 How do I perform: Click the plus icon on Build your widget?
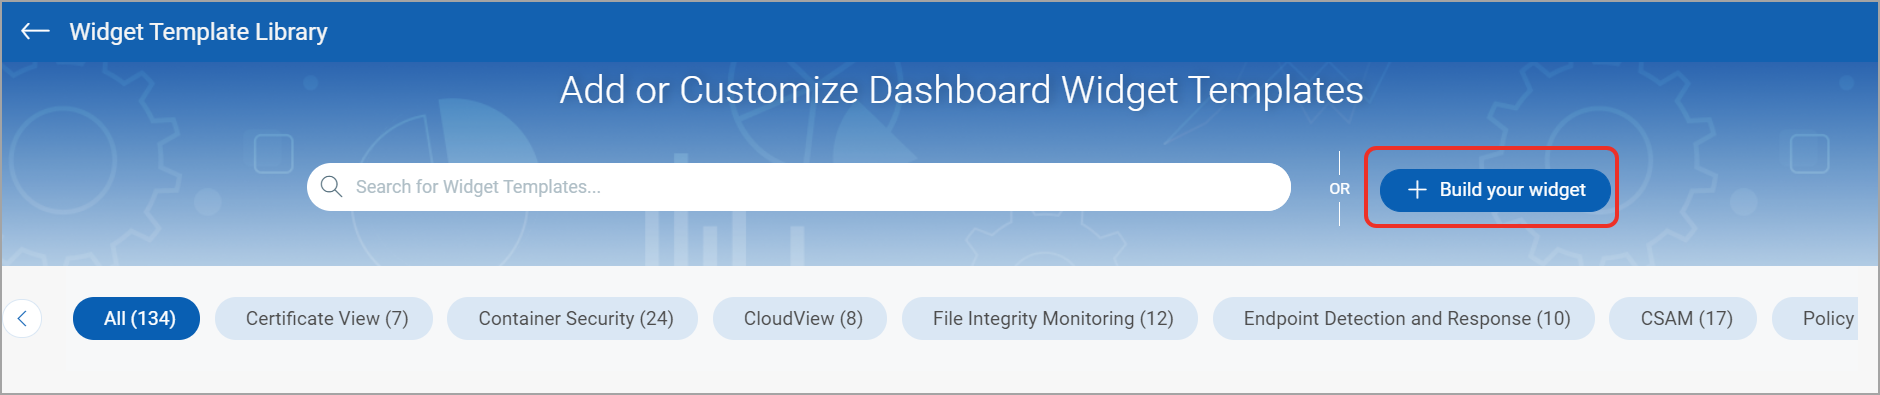pos(1417,189)
